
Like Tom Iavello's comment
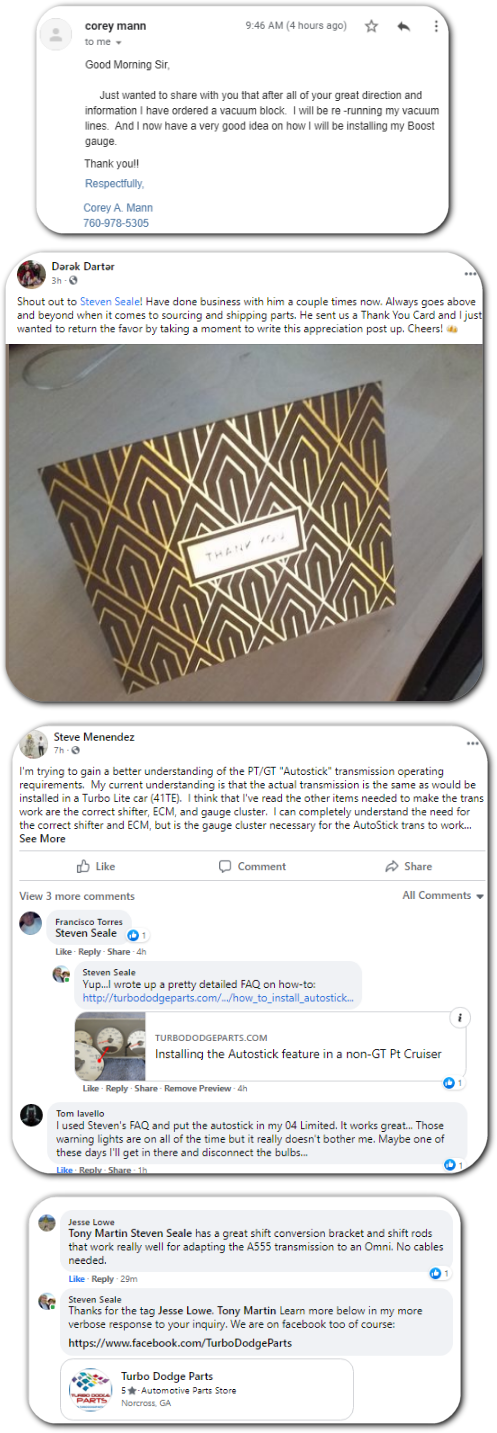pos(64,1170)
